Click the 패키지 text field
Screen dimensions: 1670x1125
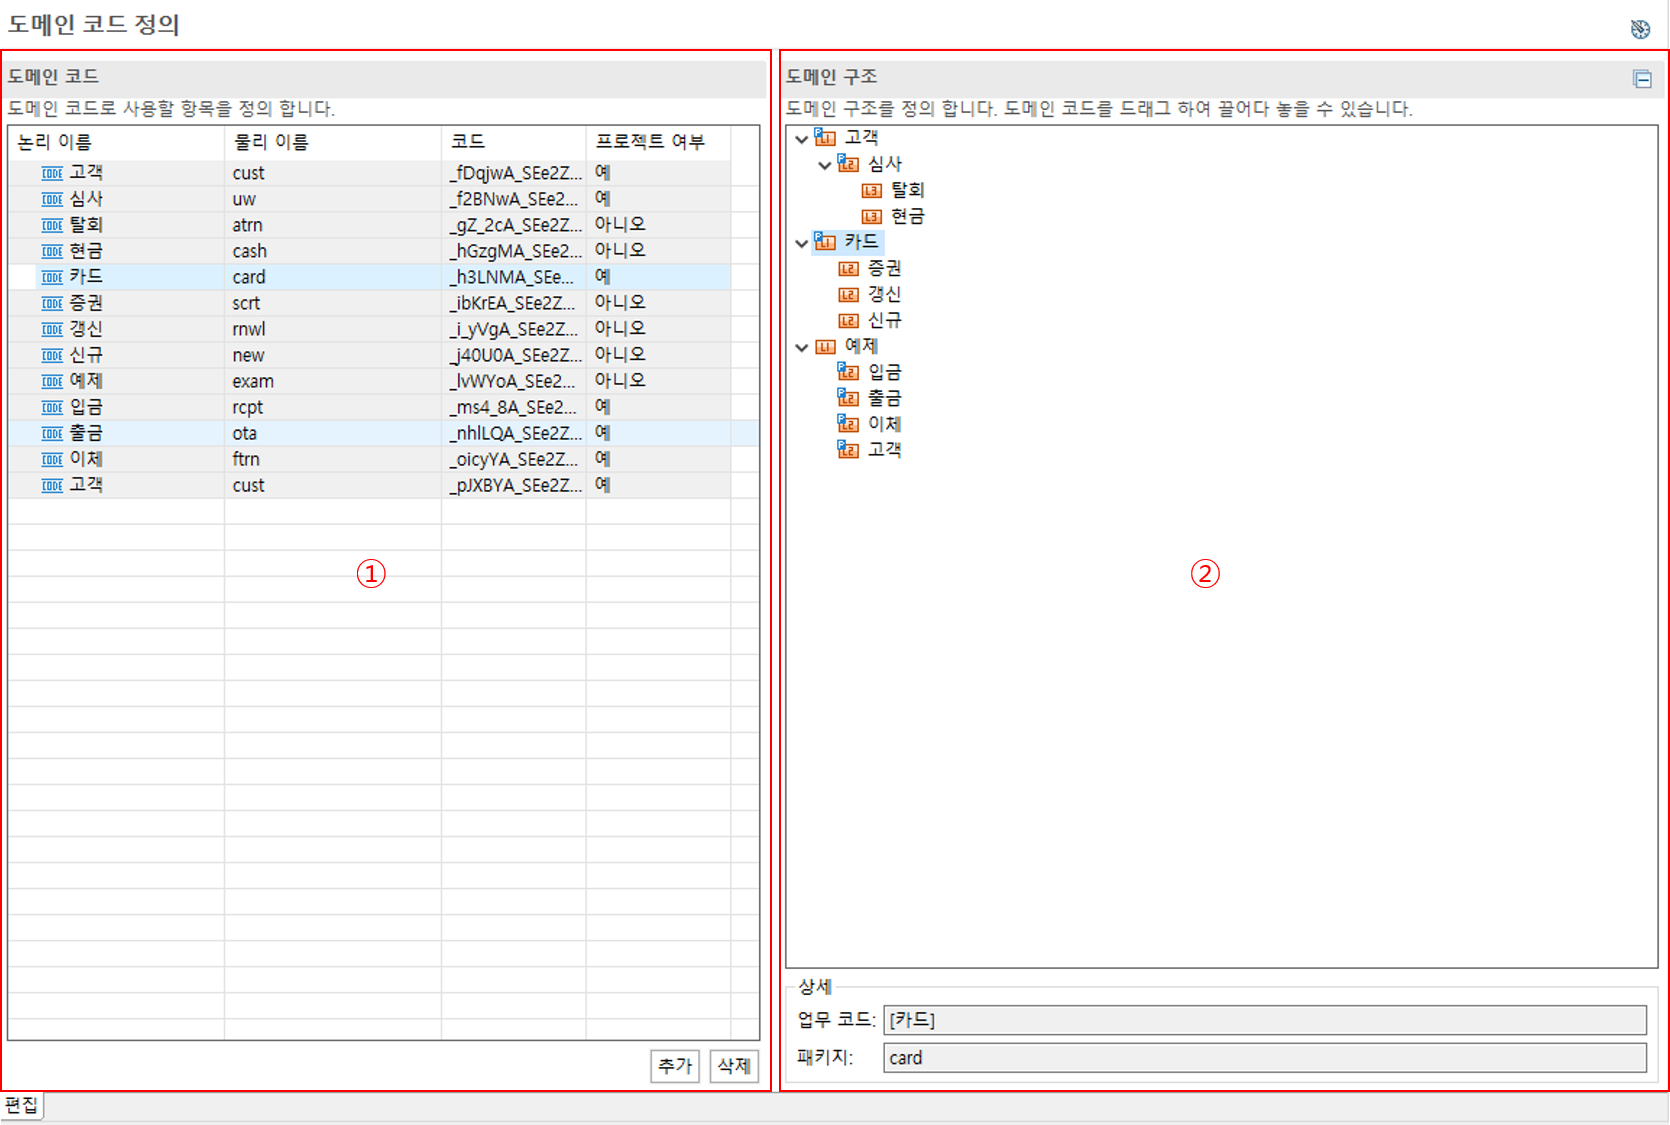(1264, 1058)
